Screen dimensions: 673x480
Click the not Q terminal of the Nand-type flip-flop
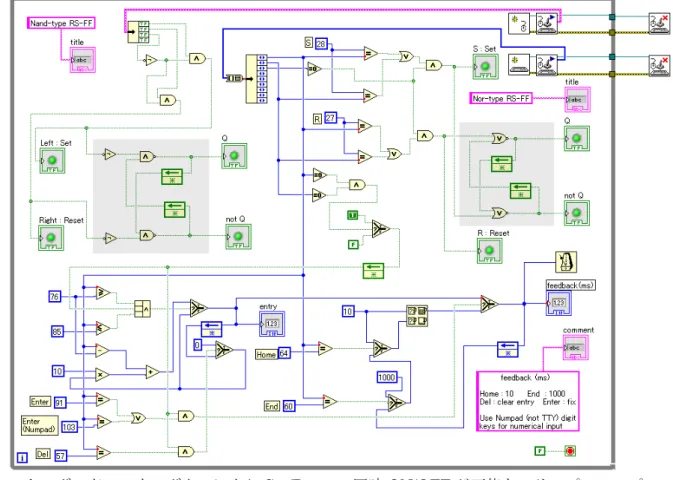[239, 237]
